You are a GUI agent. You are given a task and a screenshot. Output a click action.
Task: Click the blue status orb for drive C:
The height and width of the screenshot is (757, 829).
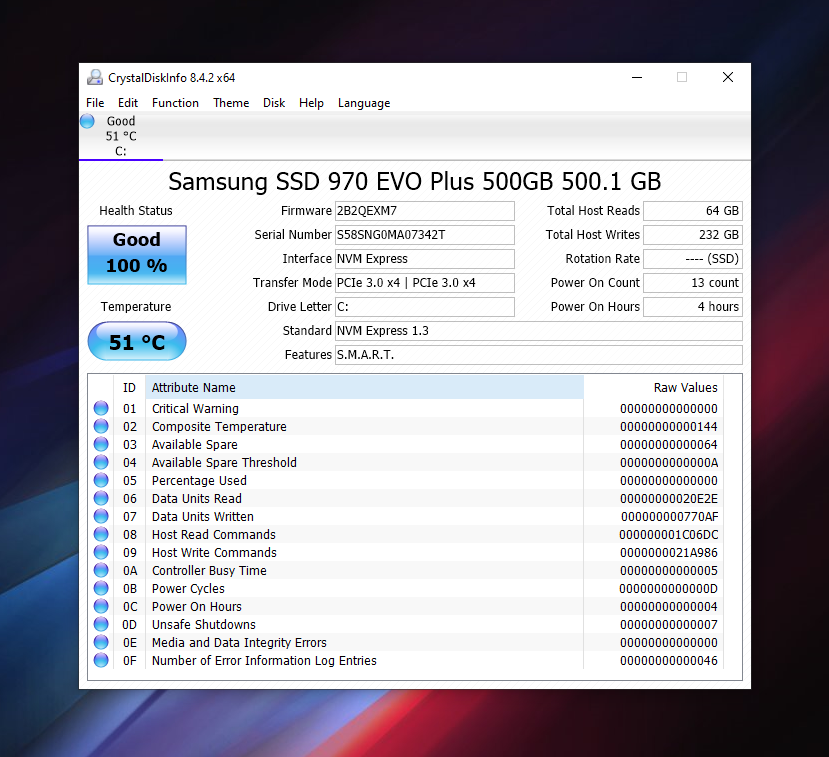87,122
